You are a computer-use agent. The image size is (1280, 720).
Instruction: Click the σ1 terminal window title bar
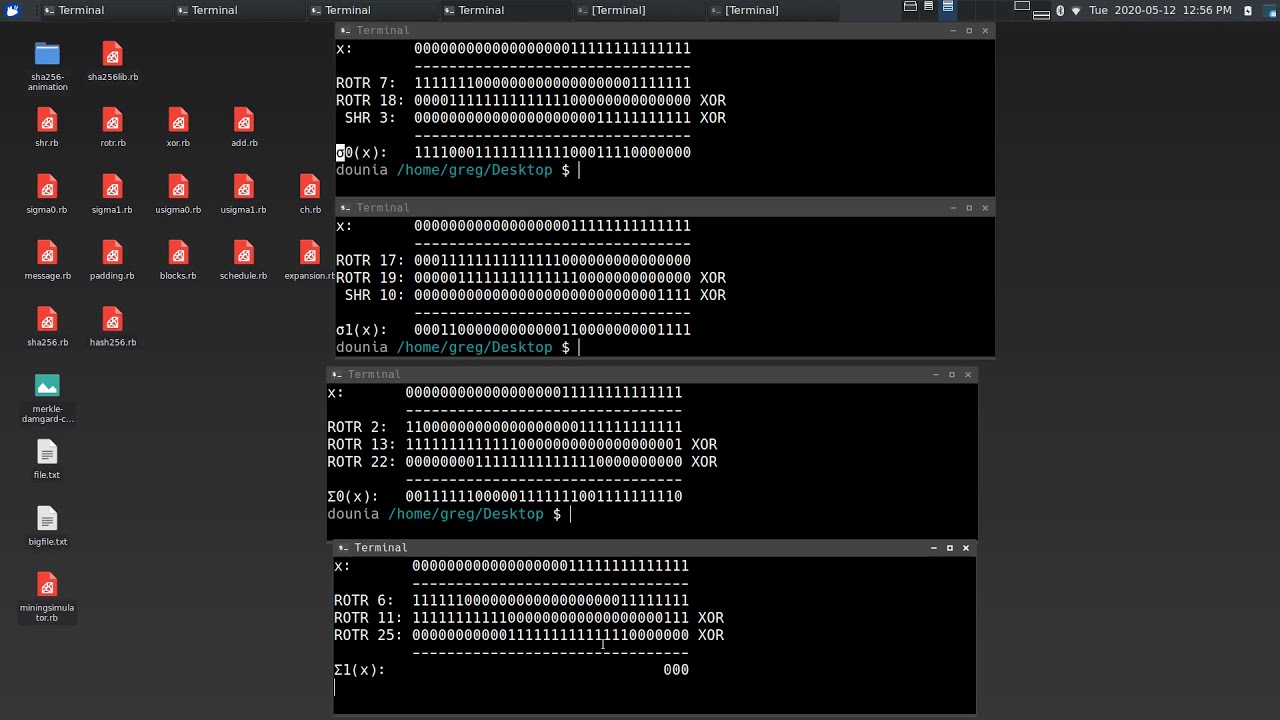click(665, 208)
